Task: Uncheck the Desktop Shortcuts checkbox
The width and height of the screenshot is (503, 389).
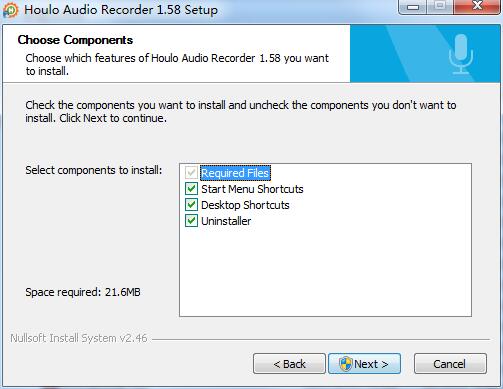Action: coord(191,205)
